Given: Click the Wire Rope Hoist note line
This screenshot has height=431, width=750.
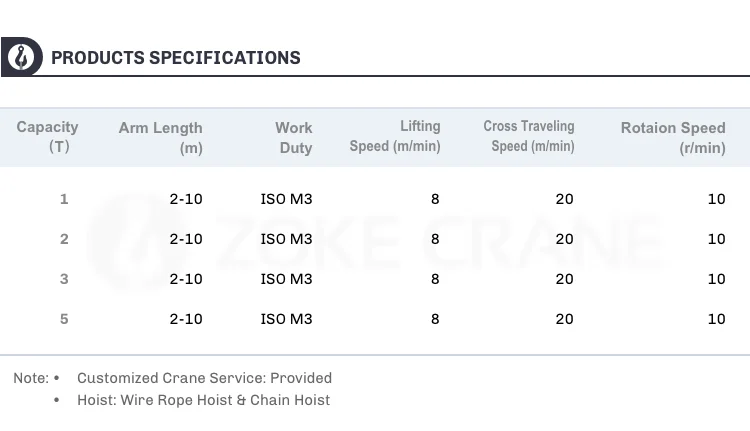Looking at the screenshot, I should 203,400.
